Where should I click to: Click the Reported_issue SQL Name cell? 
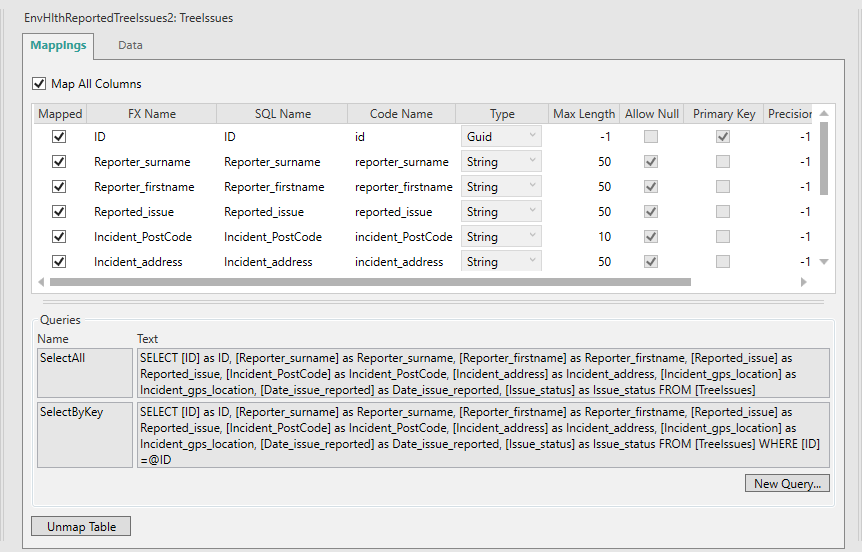[x=264, y=212]
